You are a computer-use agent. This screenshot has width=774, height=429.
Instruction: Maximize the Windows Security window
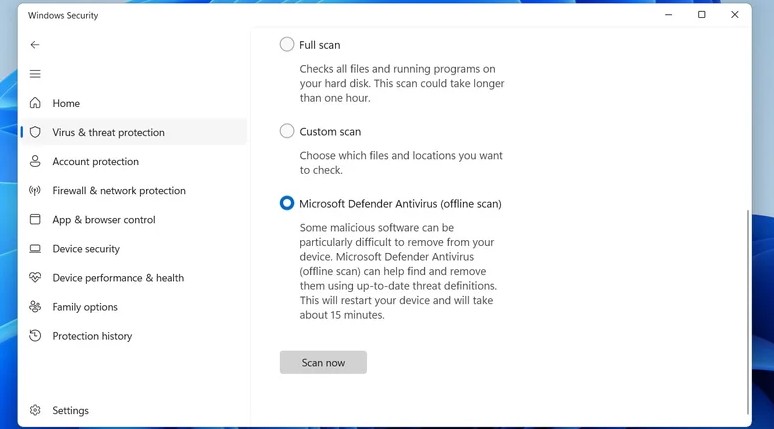(x=701, y=15)
